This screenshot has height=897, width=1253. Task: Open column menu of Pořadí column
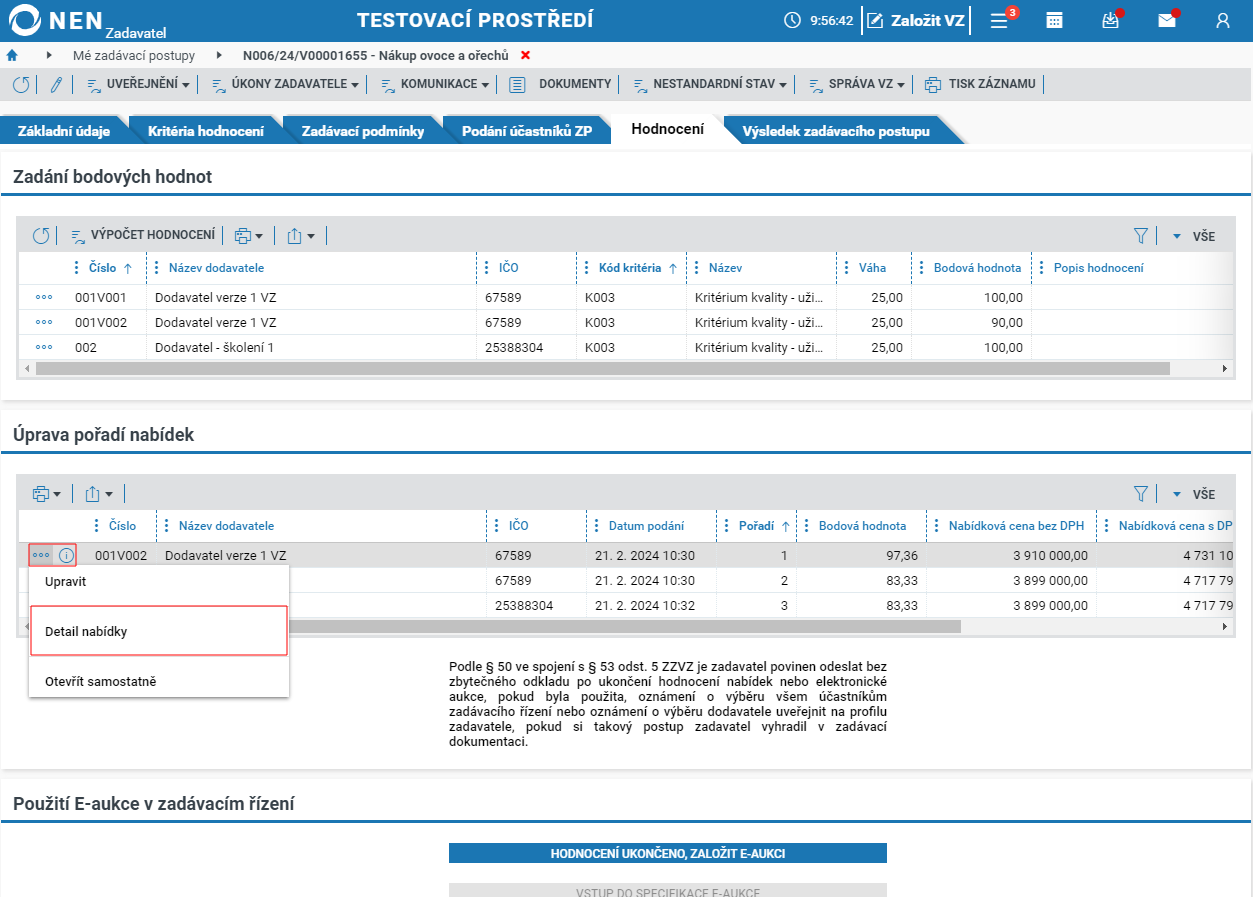click(x=727, y=526)
